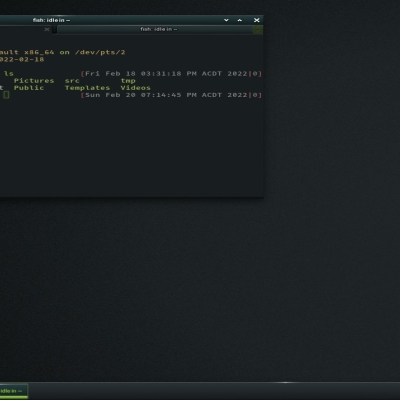
Task: Click the 'tmp' directory name
Action: pyautogui.click(x=128, y=81)
